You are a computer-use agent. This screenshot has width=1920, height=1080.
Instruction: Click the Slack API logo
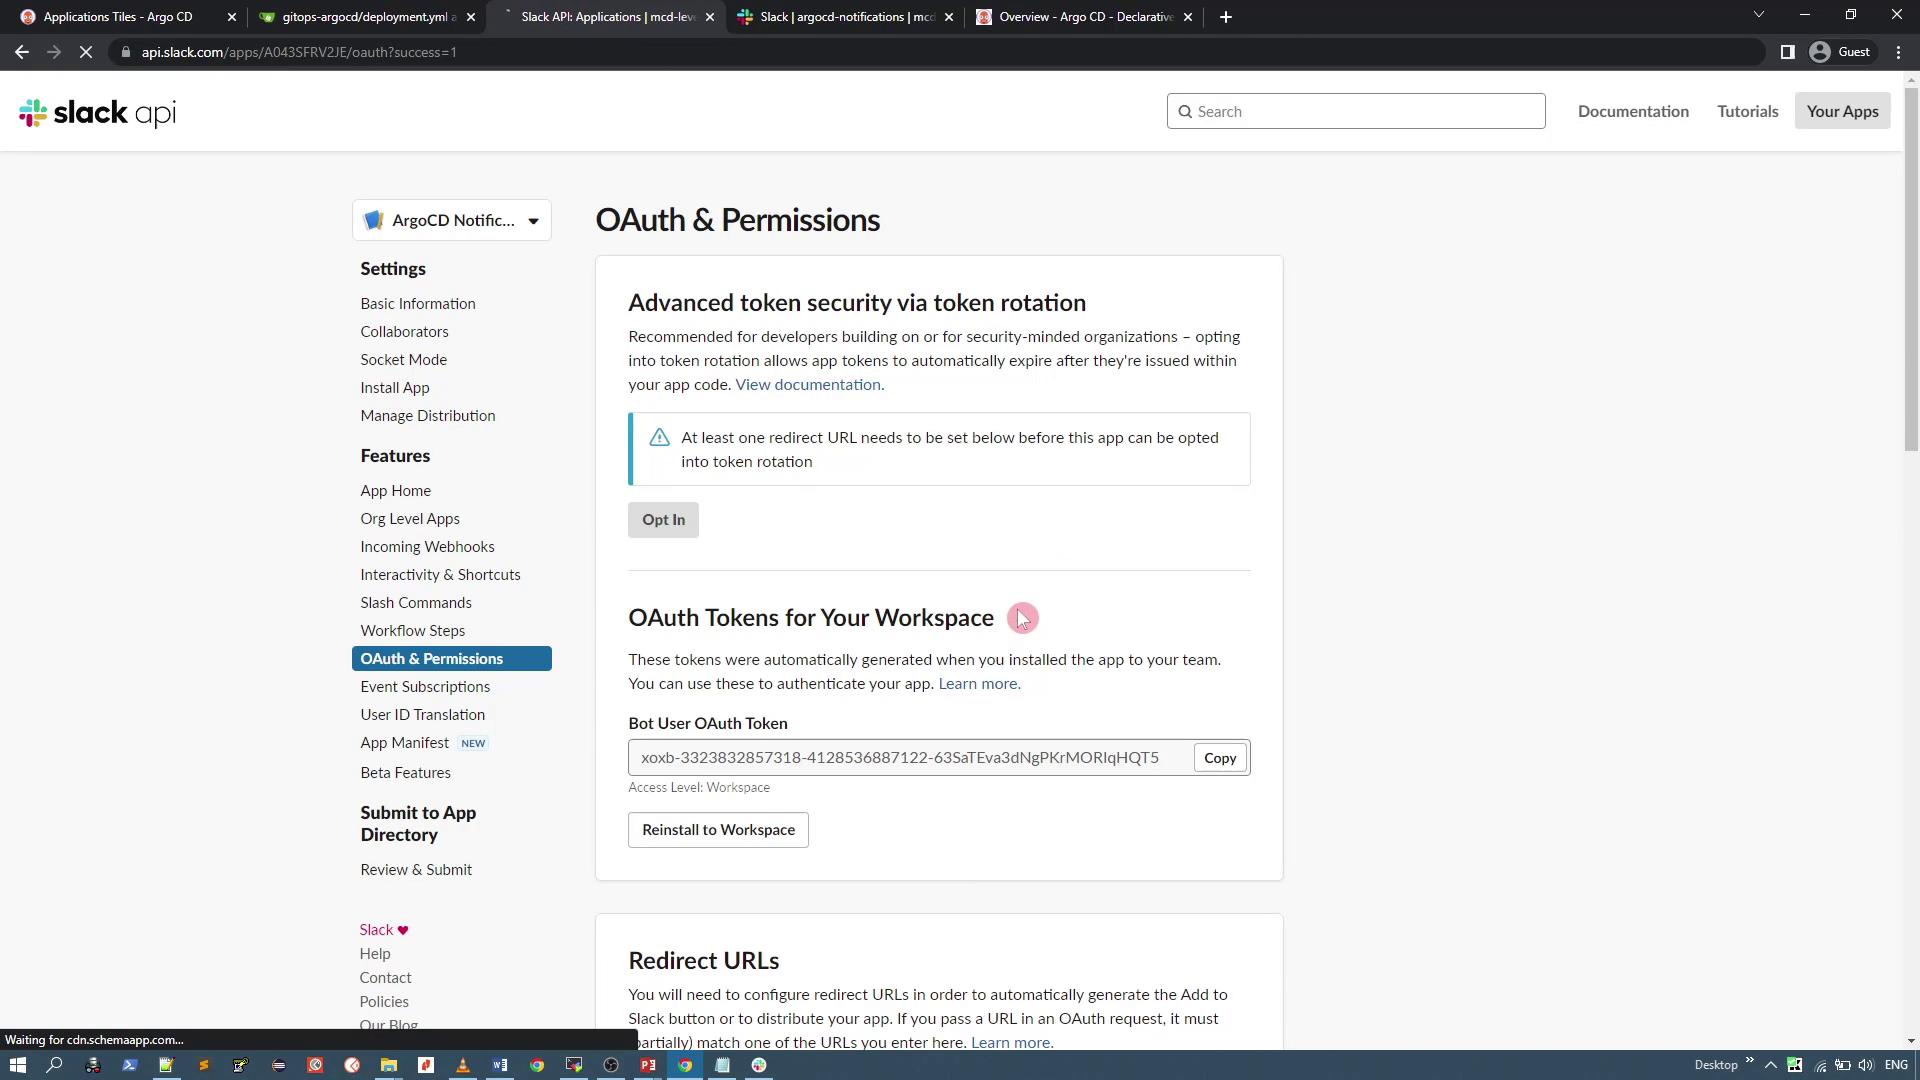point(97,112)
